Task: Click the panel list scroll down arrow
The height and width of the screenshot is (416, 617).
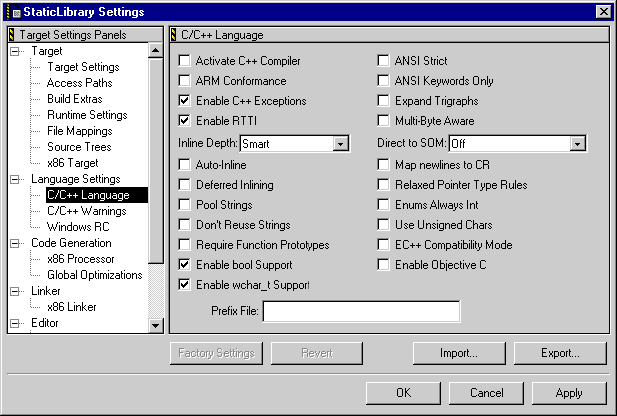Action: (x=155, y=325)
